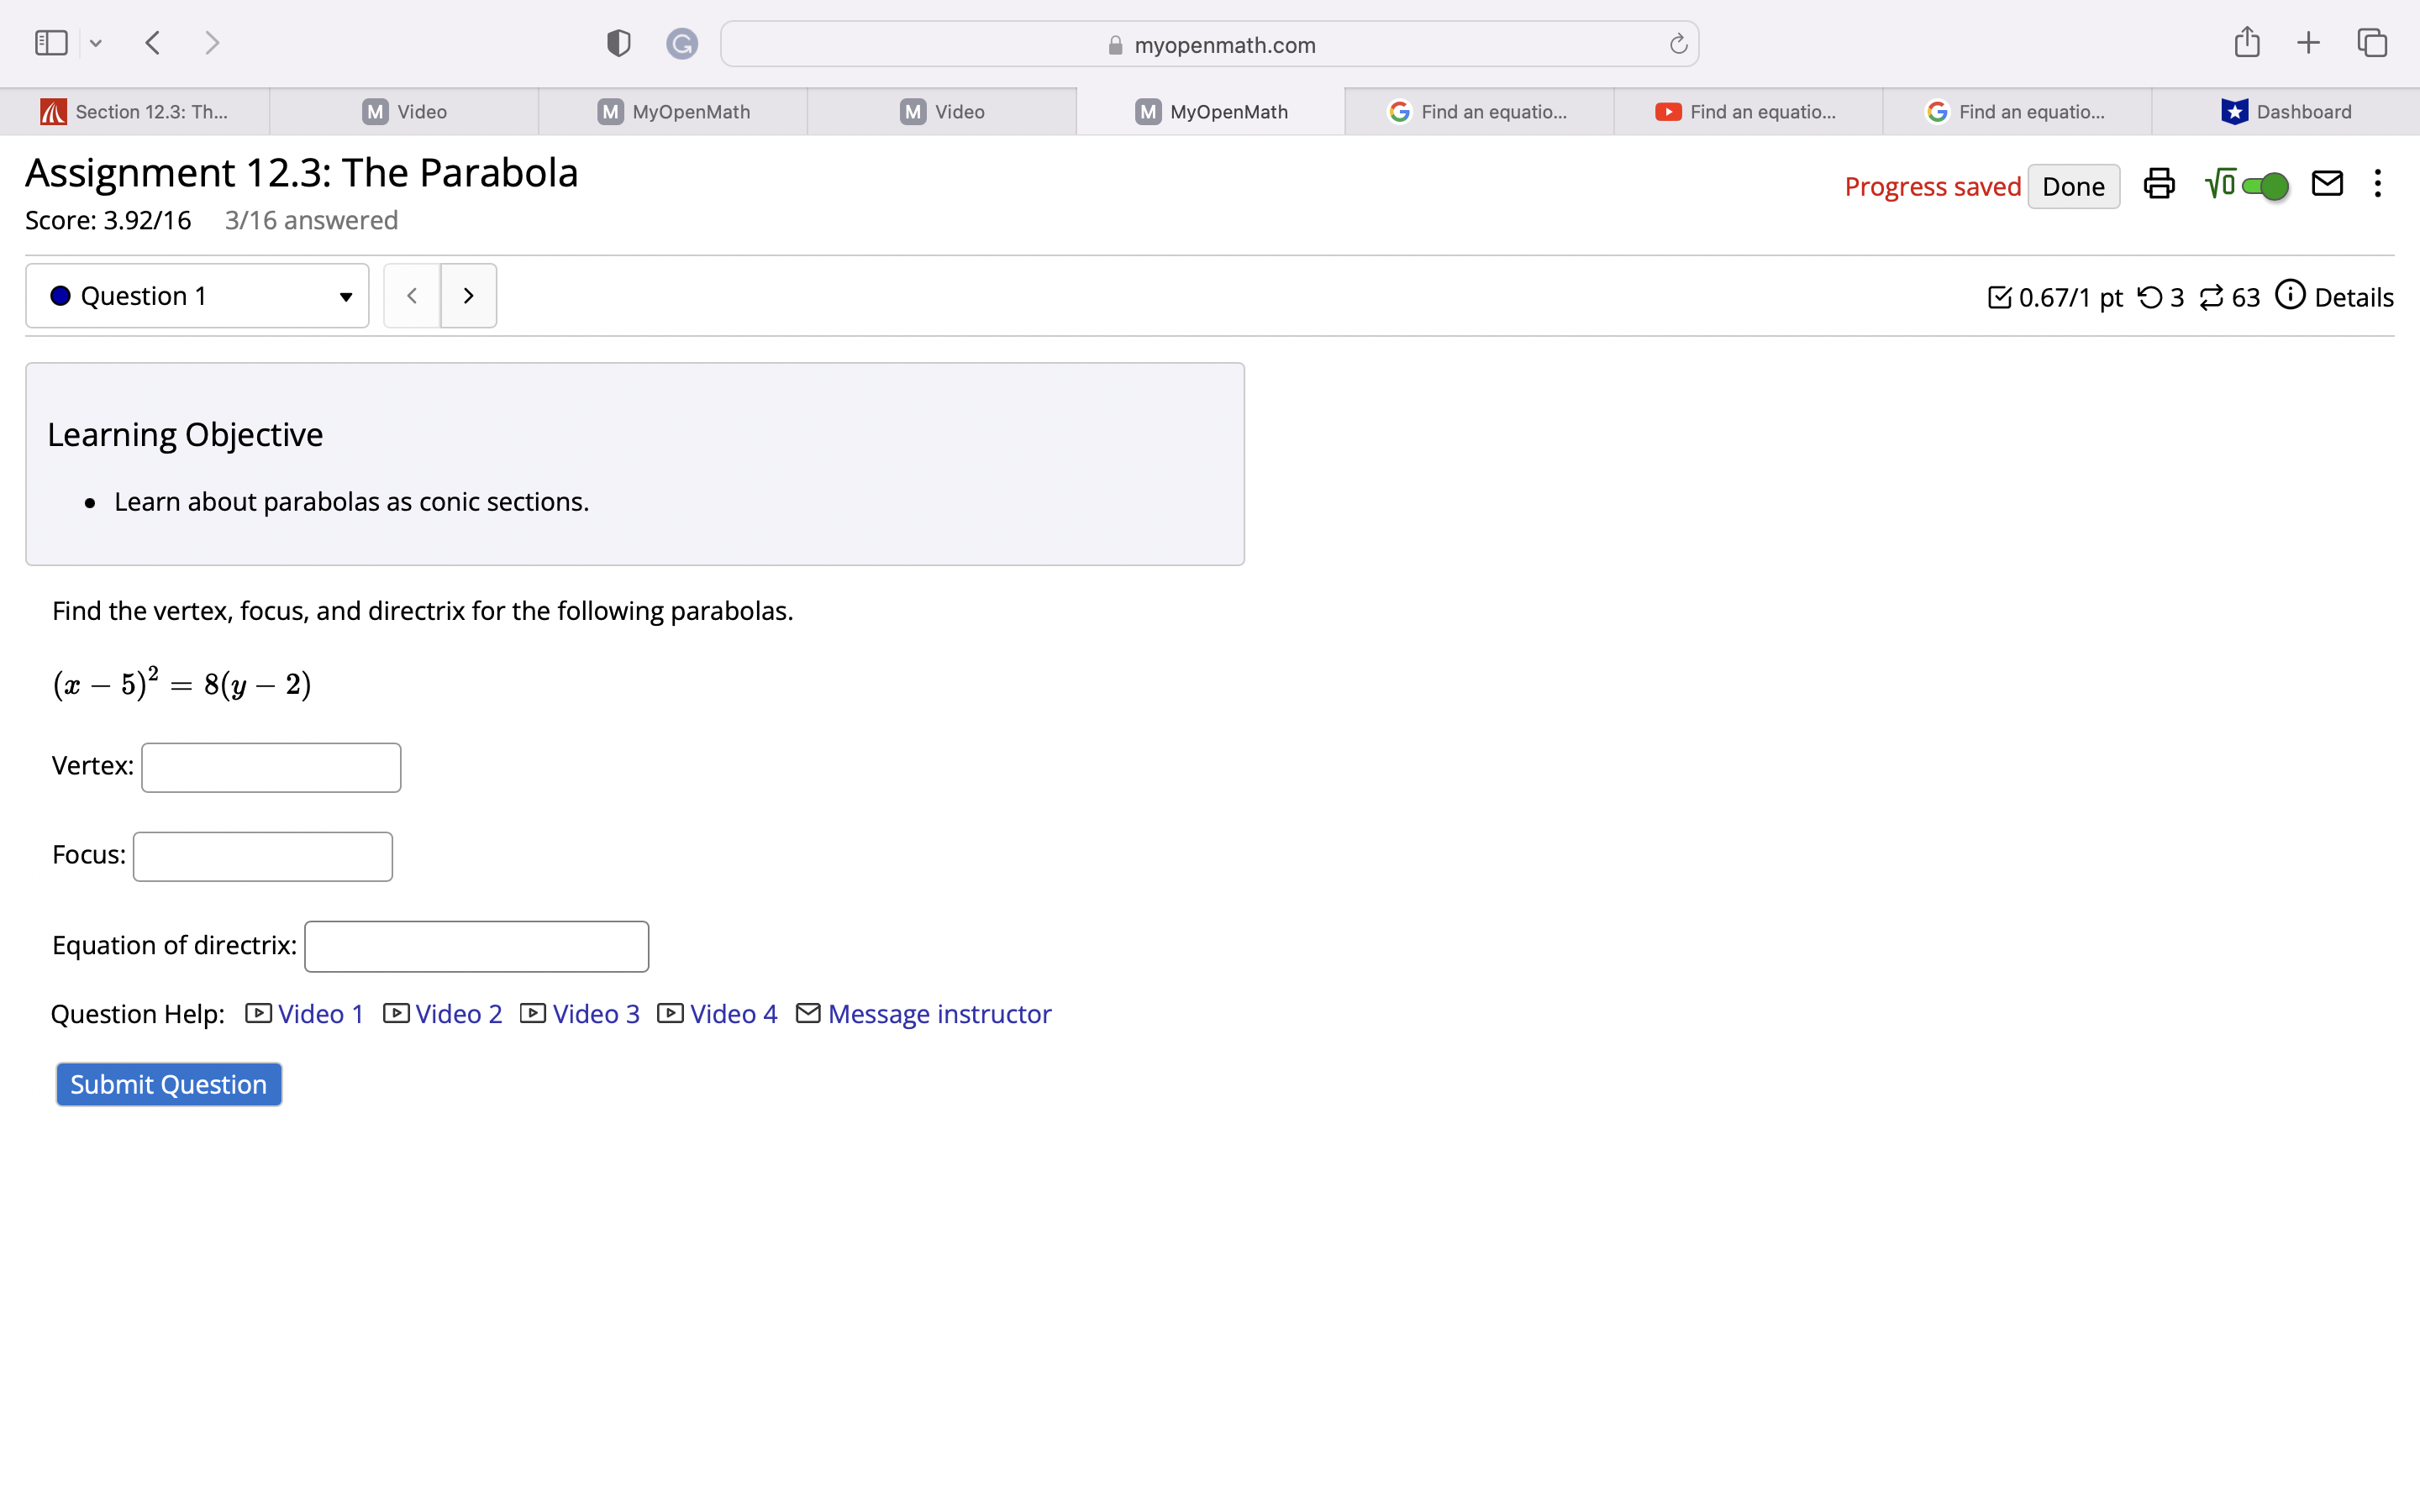Expand the sidebar options chevron
The width and height of the screenshot is (2420, 1512).
(x=96, y=43)
